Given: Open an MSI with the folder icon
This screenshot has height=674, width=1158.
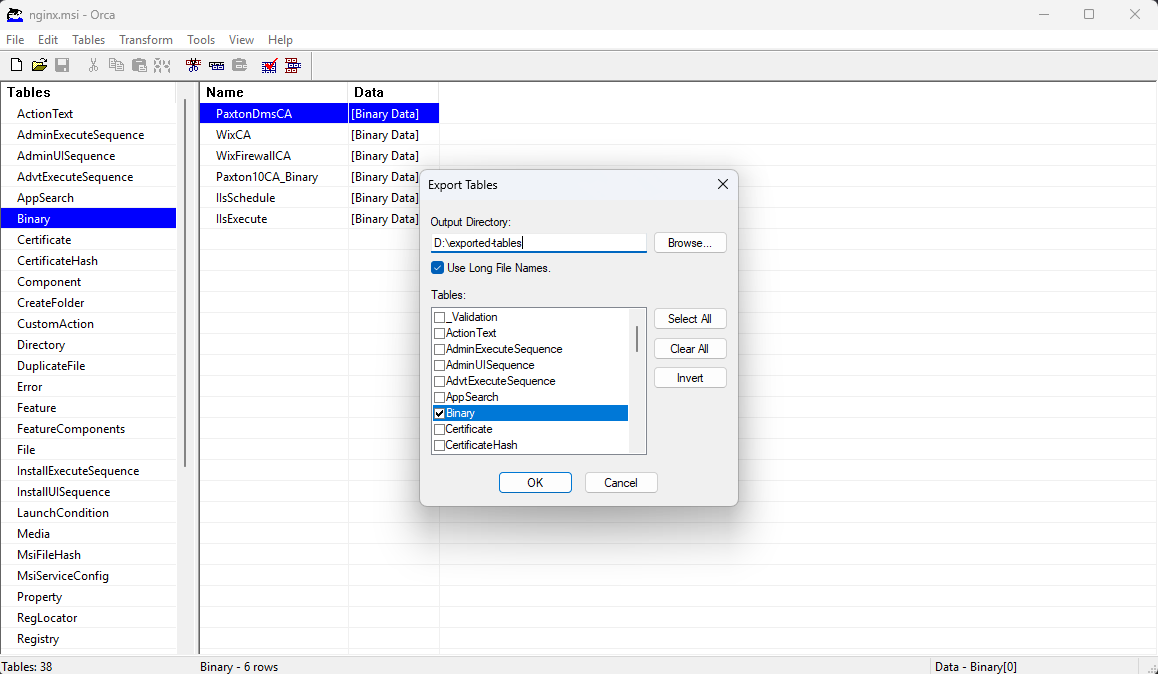Looking at the screenshot, I should [x=40, y=64].
